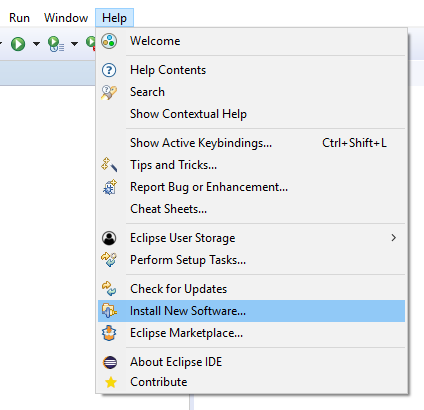
Task: Click the About Eclipse IDE logo icon
Action: (110, 362)
